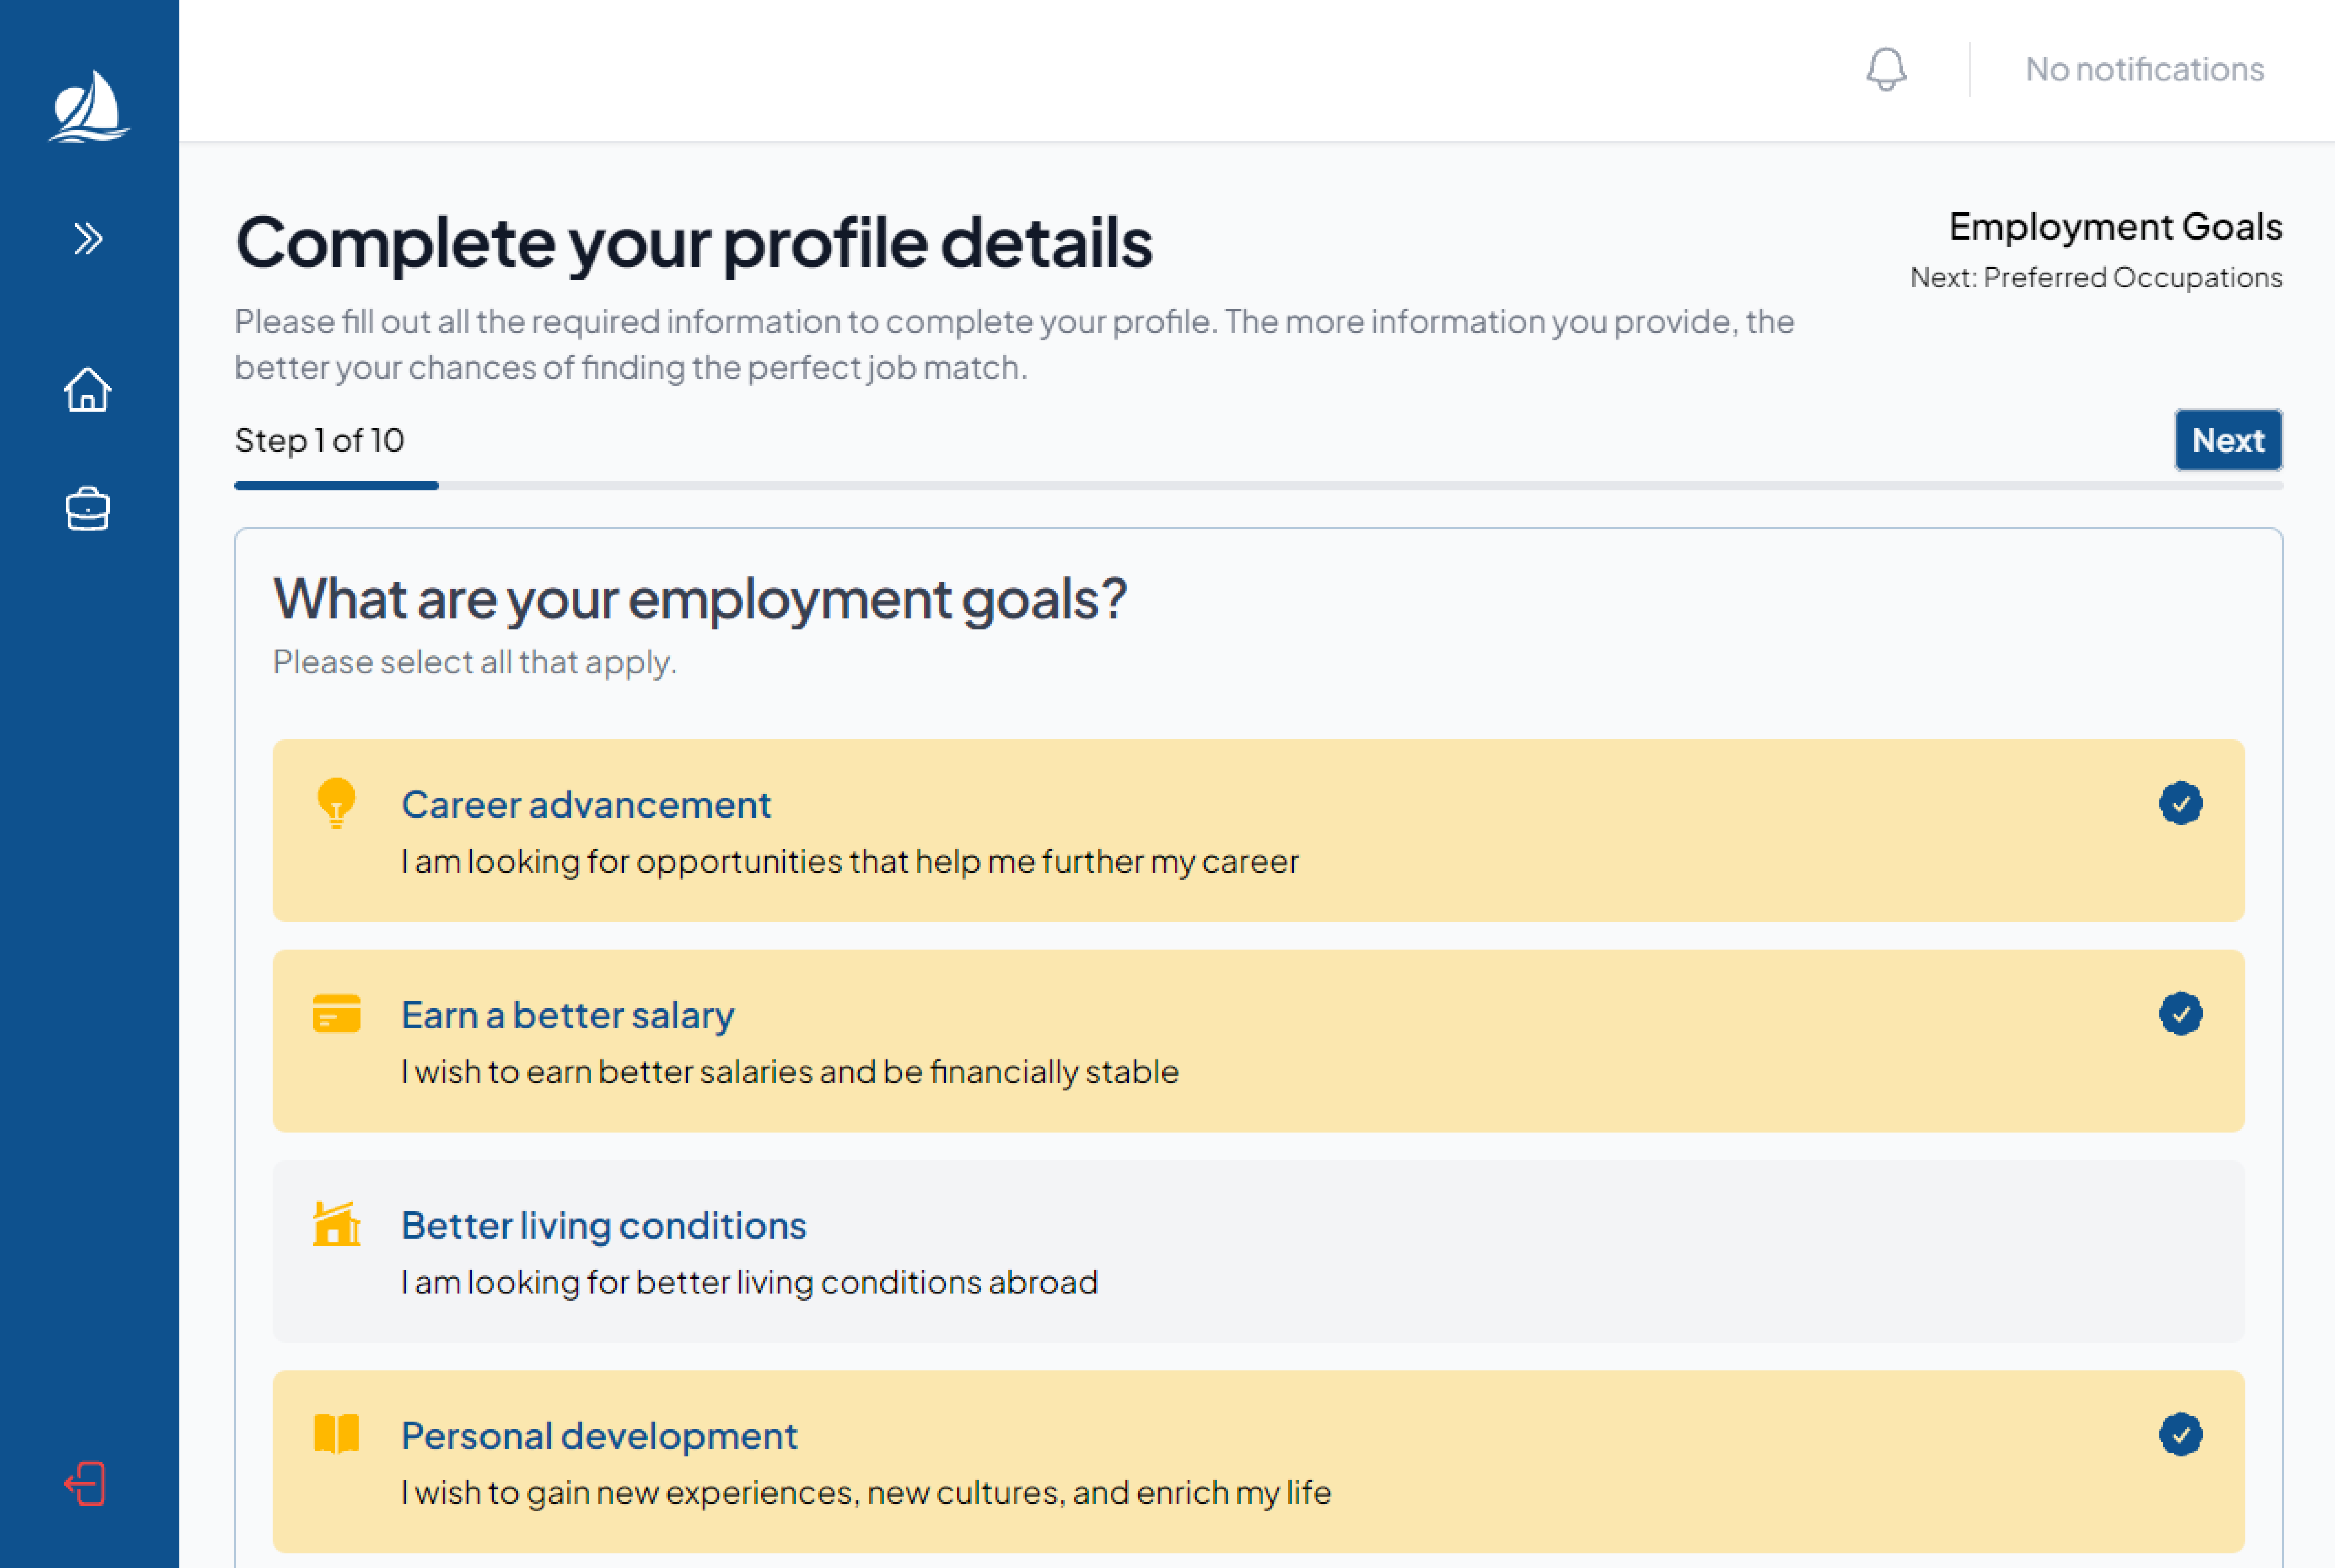Screen dimensions: 2335x1568
Task: Click the card icon beside Earn a better salary
Action: 336,1014
